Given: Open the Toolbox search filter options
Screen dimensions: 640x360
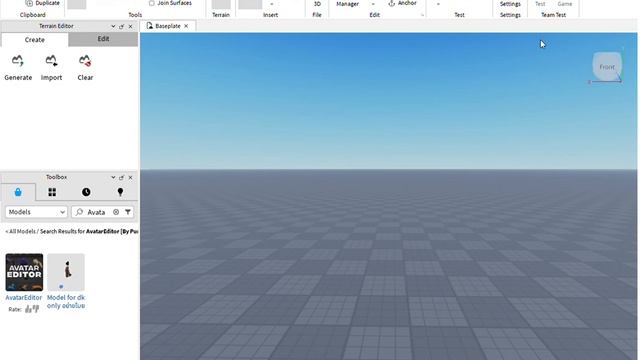Looking at the screenshot, I should (x=128, y=212).
